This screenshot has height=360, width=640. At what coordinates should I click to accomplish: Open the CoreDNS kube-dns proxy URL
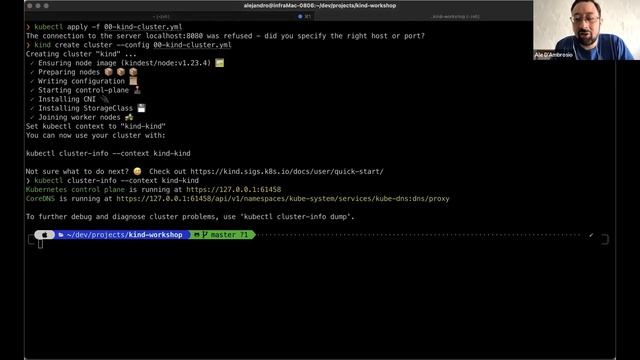(283, 199)
